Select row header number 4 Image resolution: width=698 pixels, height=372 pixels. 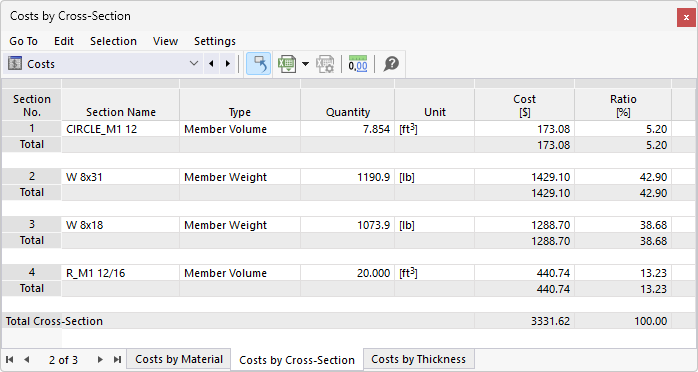pos(32,273)
